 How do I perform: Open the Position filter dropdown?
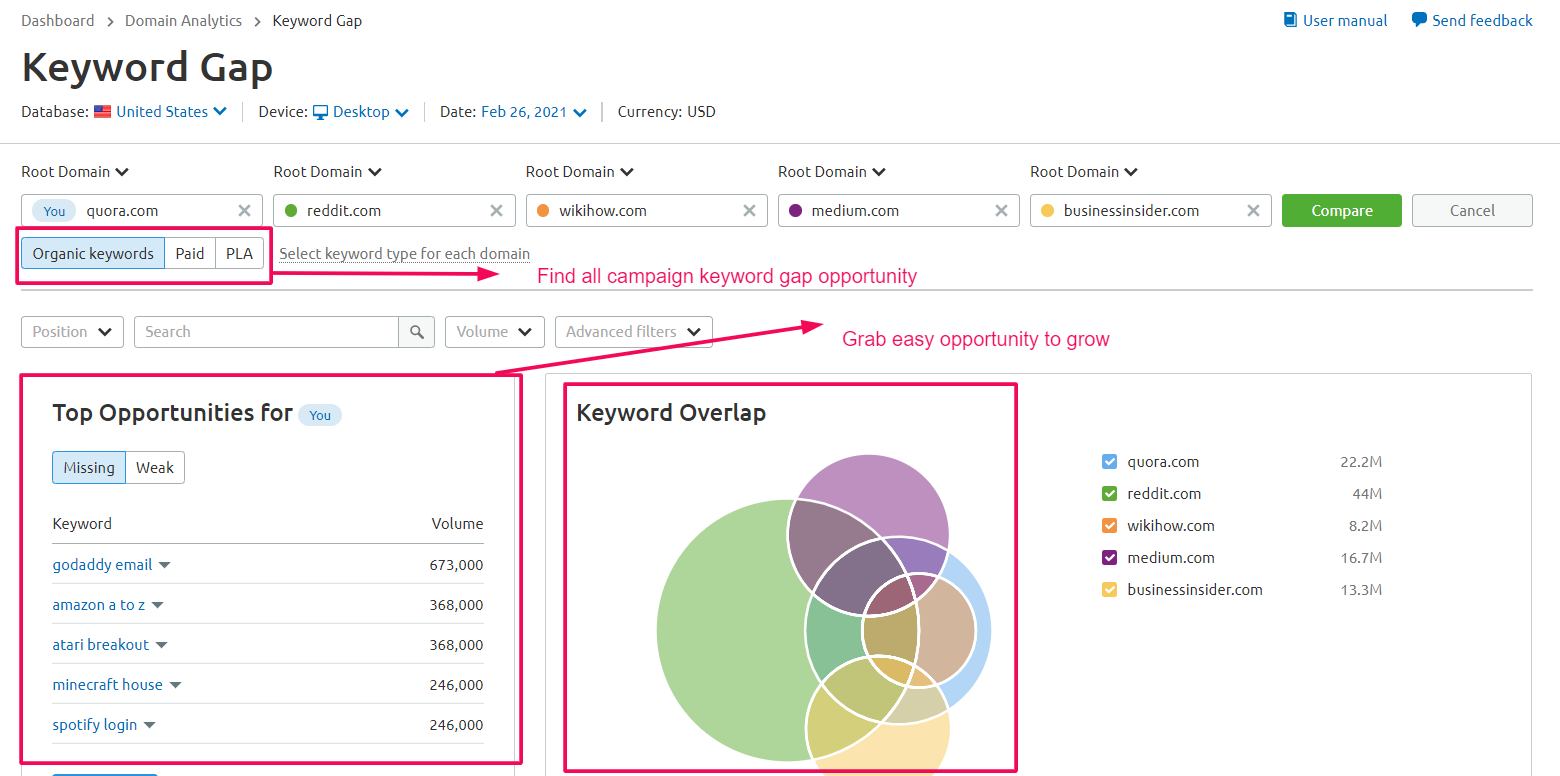coord(72,332)
